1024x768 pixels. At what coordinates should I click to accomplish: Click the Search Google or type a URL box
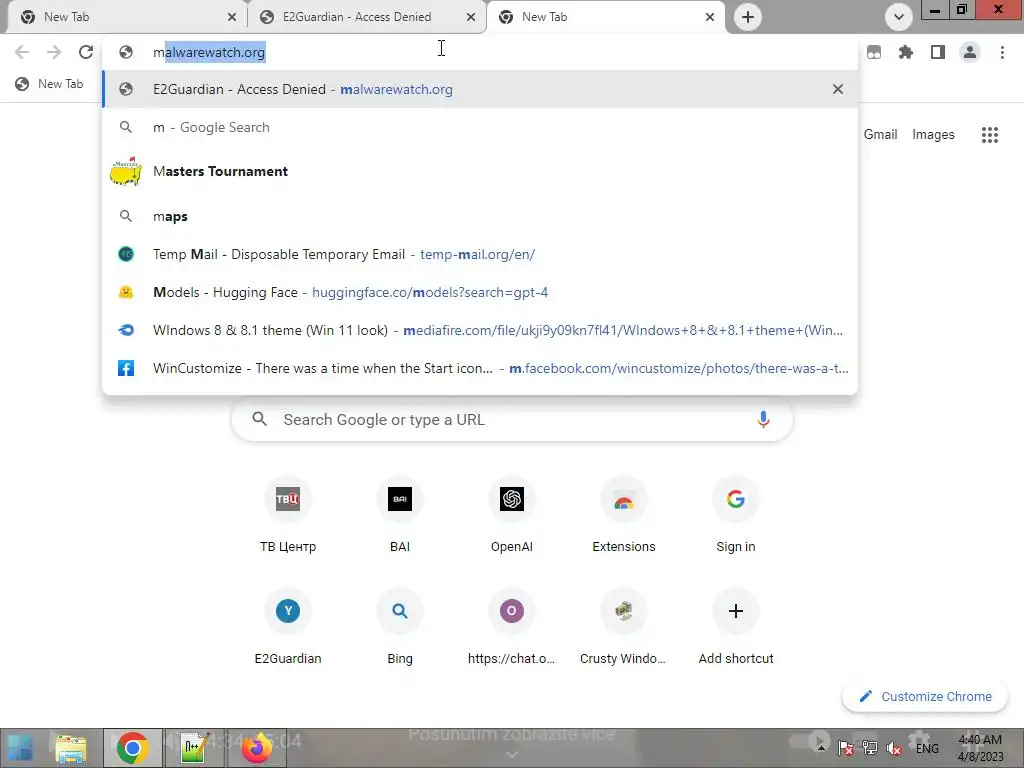coord(512,419)
